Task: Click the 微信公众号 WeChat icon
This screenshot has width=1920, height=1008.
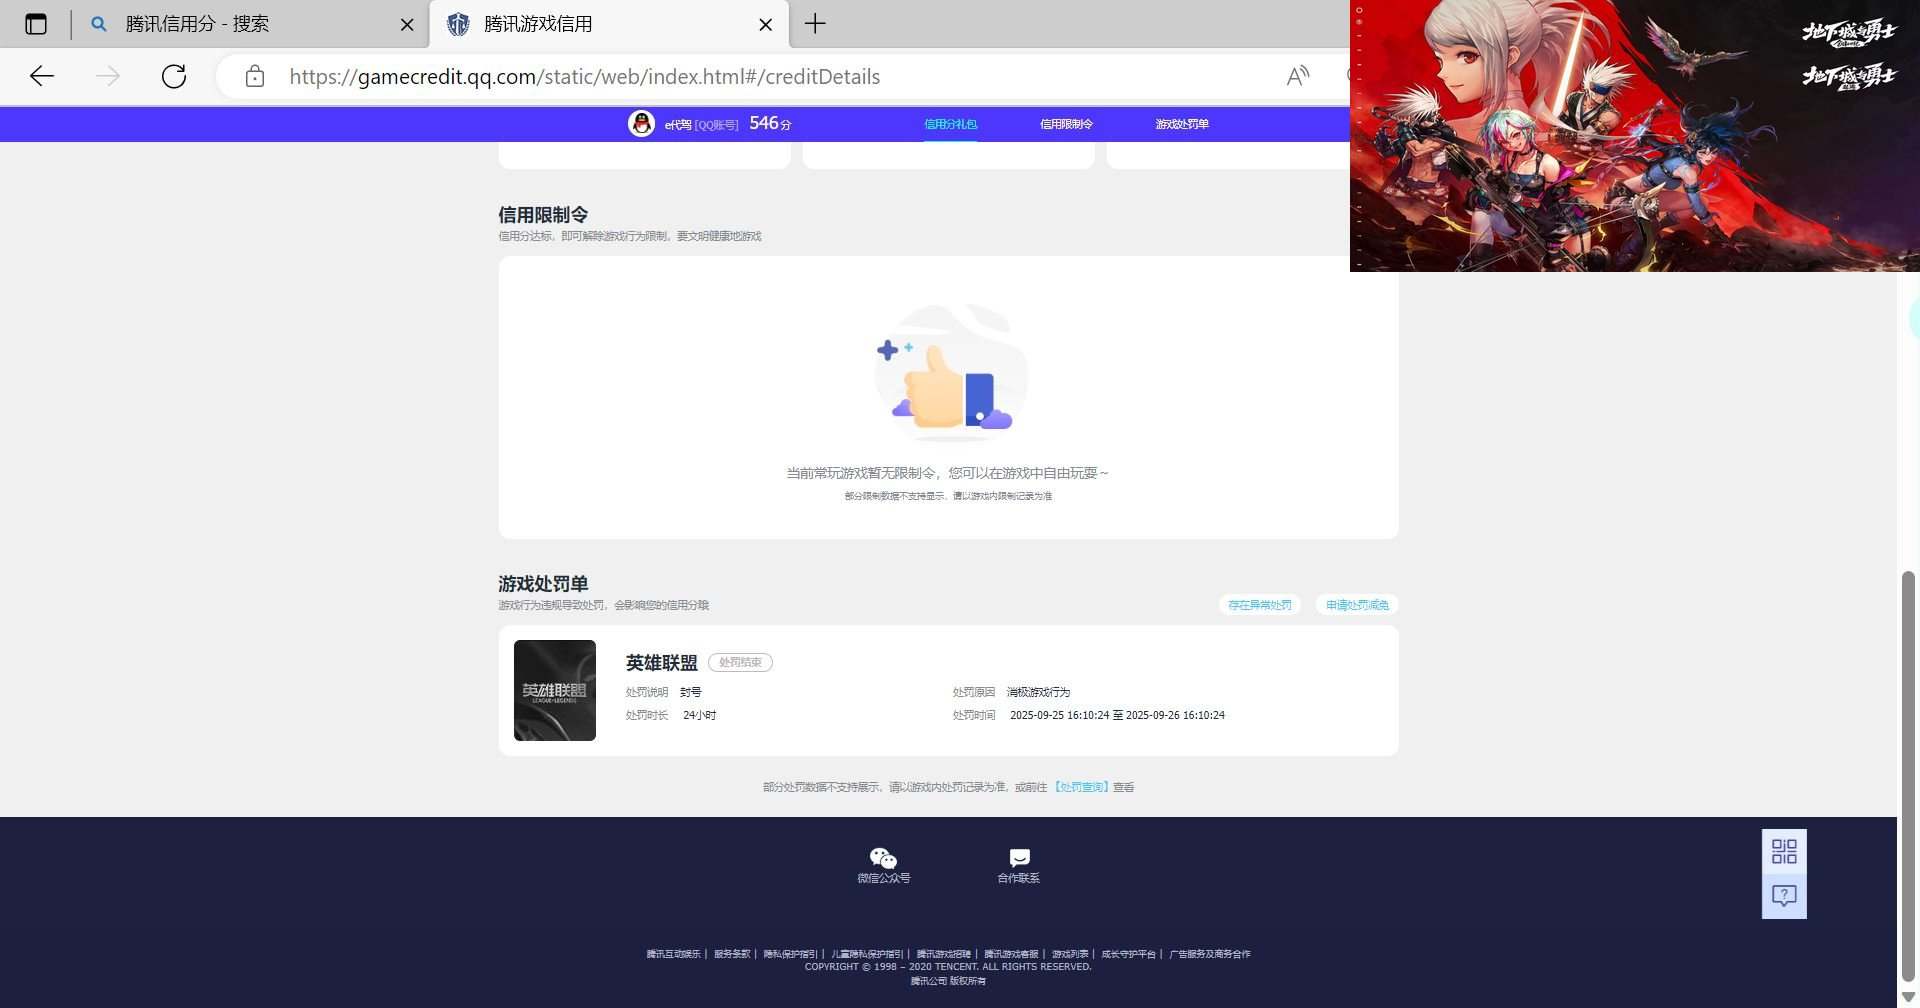Action: 883,858
